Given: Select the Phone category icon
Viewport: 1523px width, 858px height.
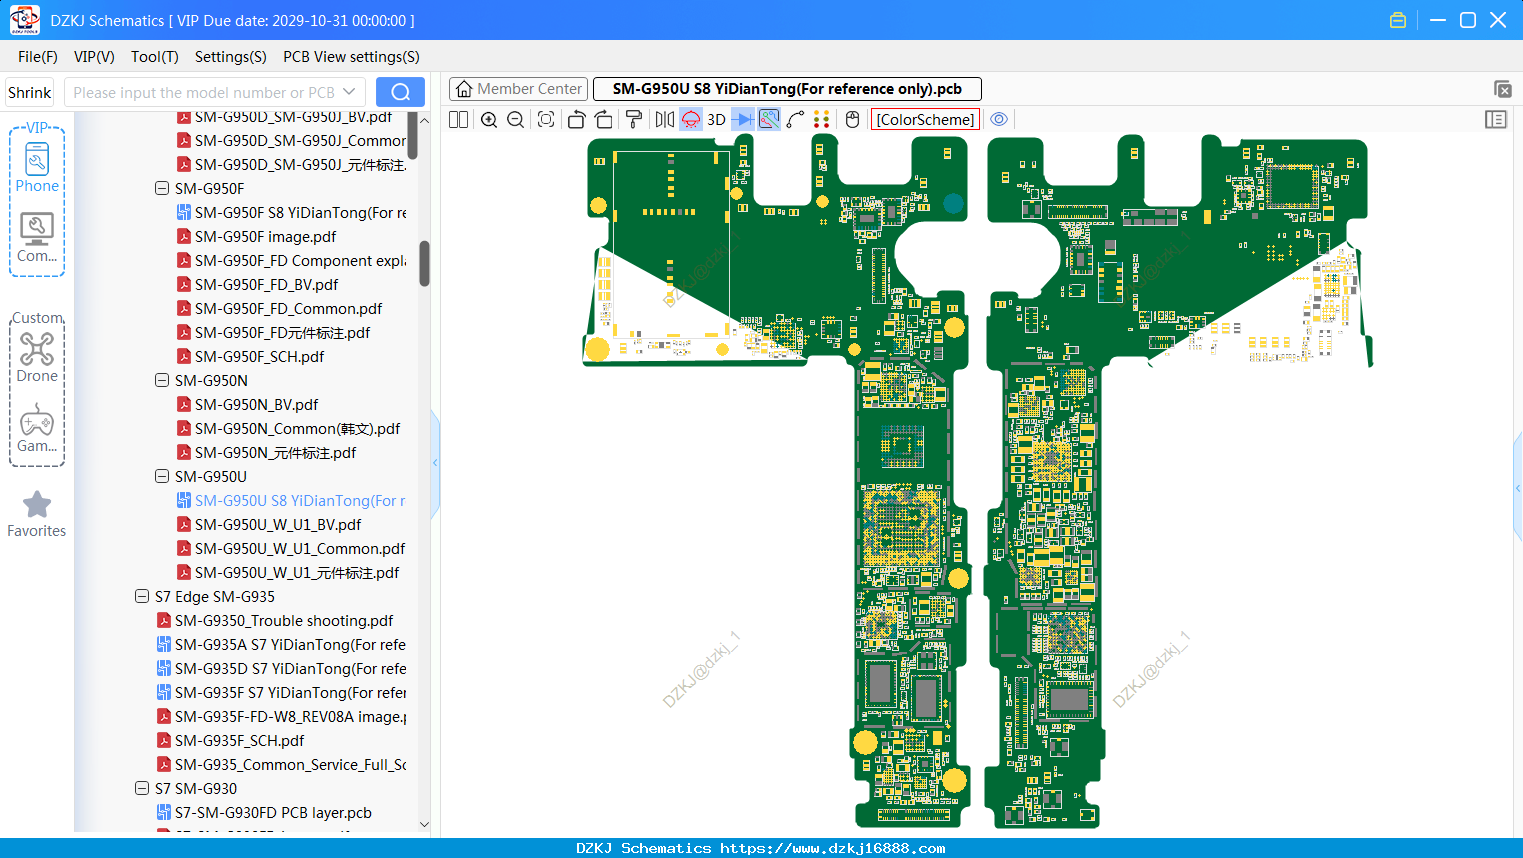Looking at the screenshot, I should click(37, 168).
